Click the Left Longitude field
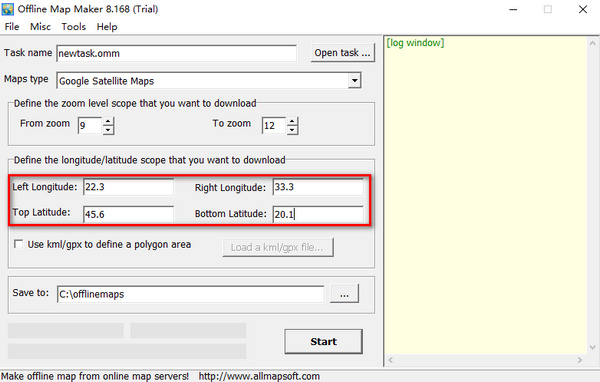Image resolution: width=600 pixels, height=382 pixels. point(129,187)
